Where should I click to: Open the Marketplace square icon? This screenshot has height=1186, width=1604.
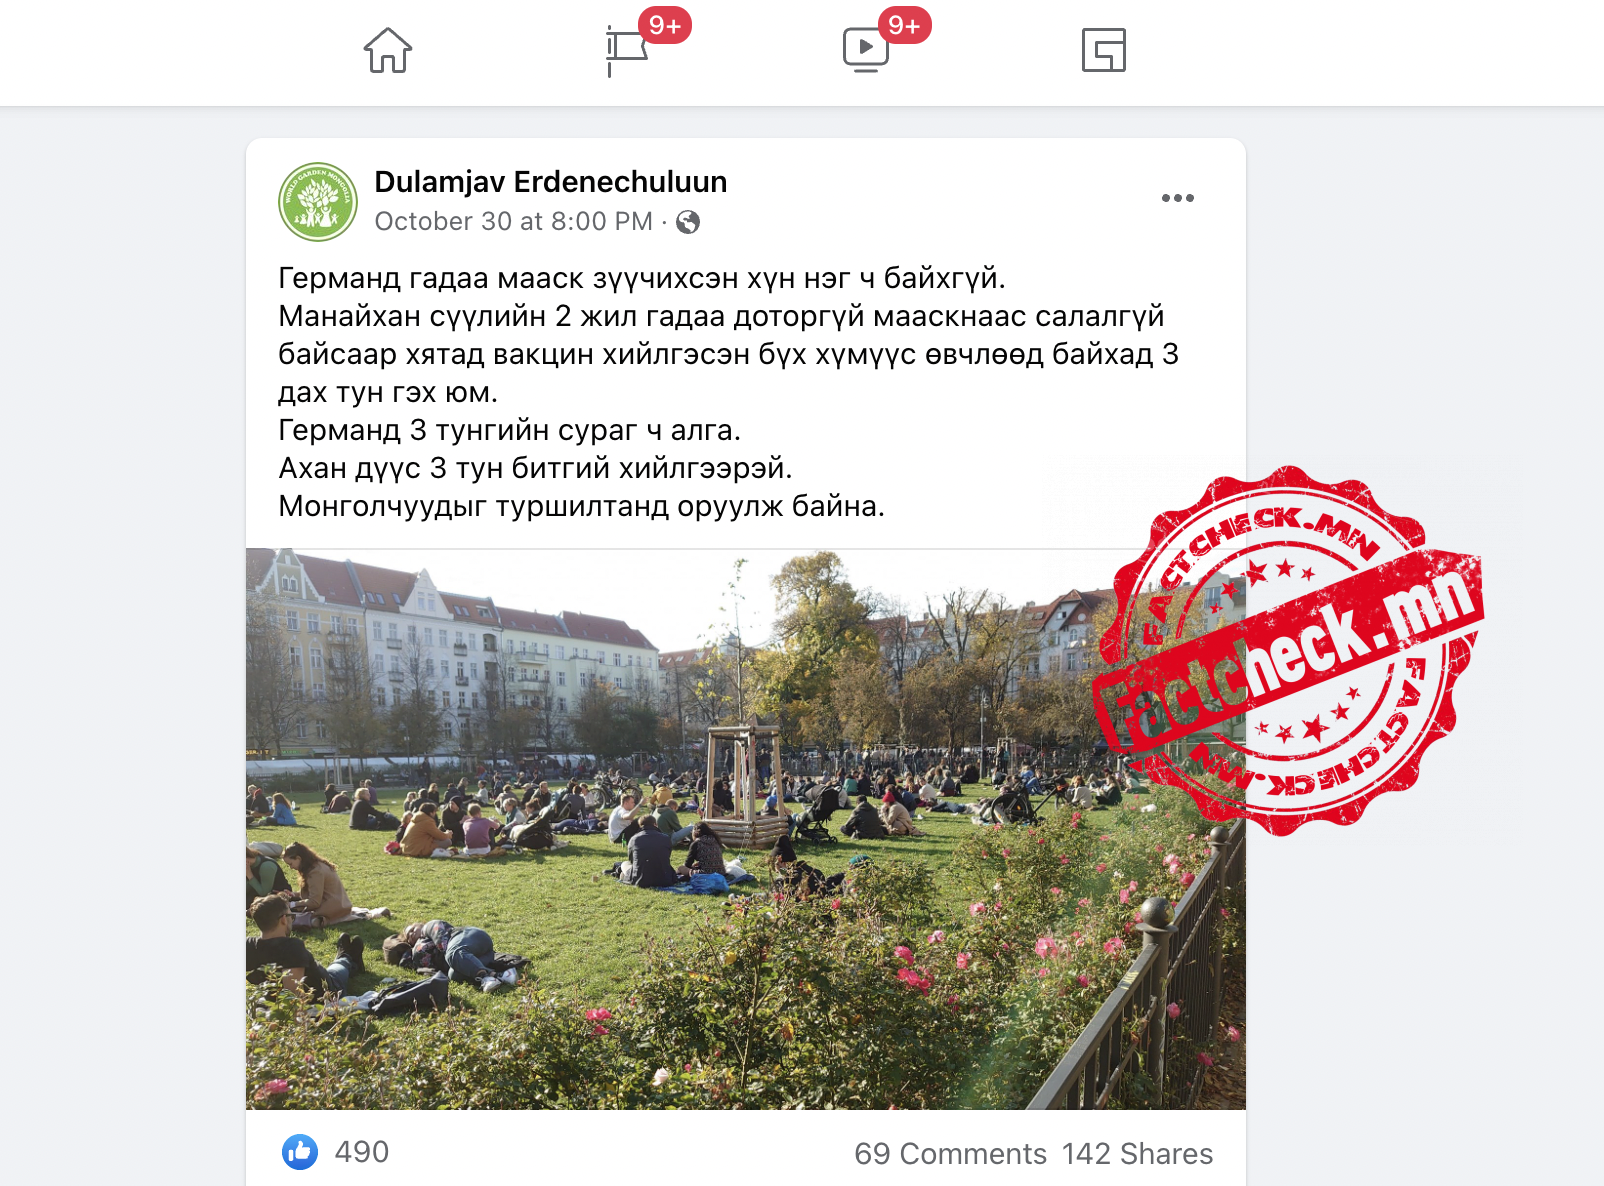1104,50
